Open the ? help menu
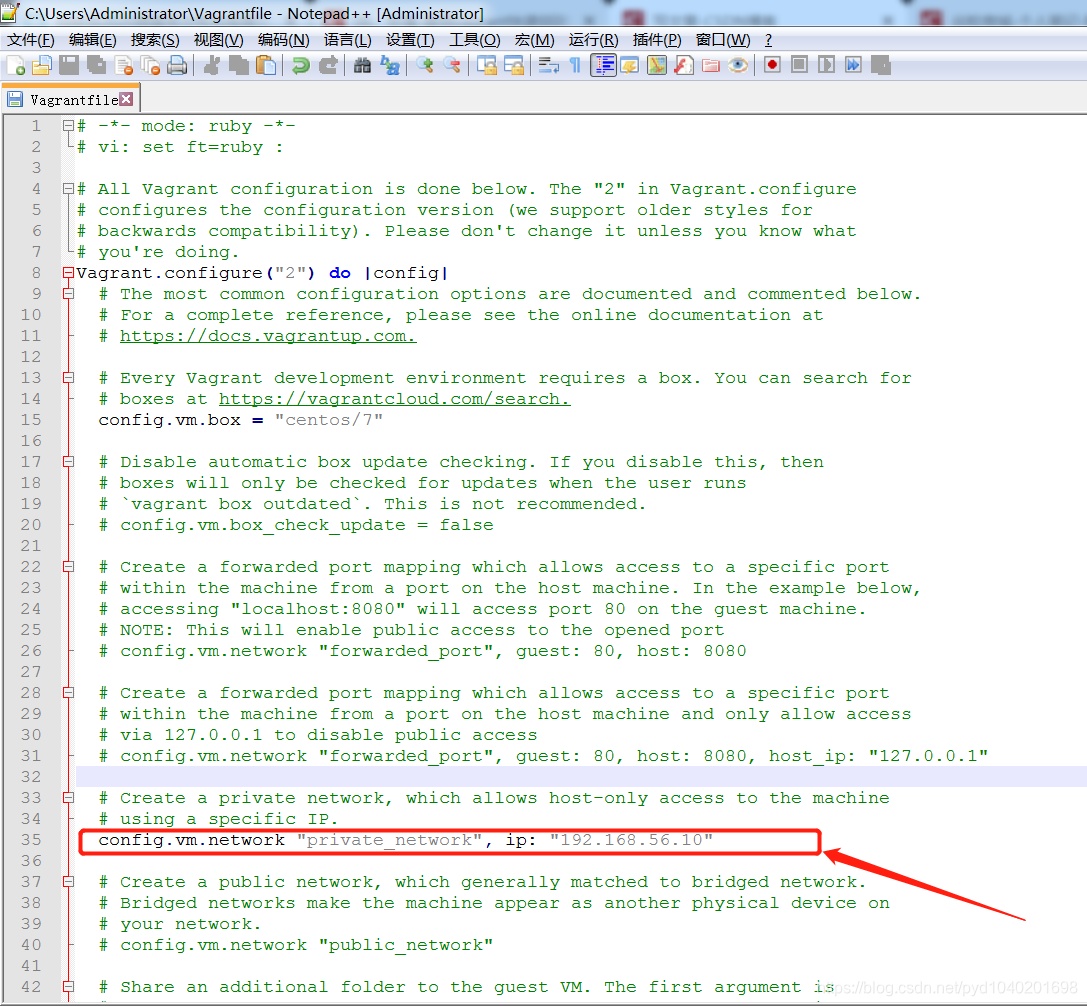1087x1006 pixels. 768,40
